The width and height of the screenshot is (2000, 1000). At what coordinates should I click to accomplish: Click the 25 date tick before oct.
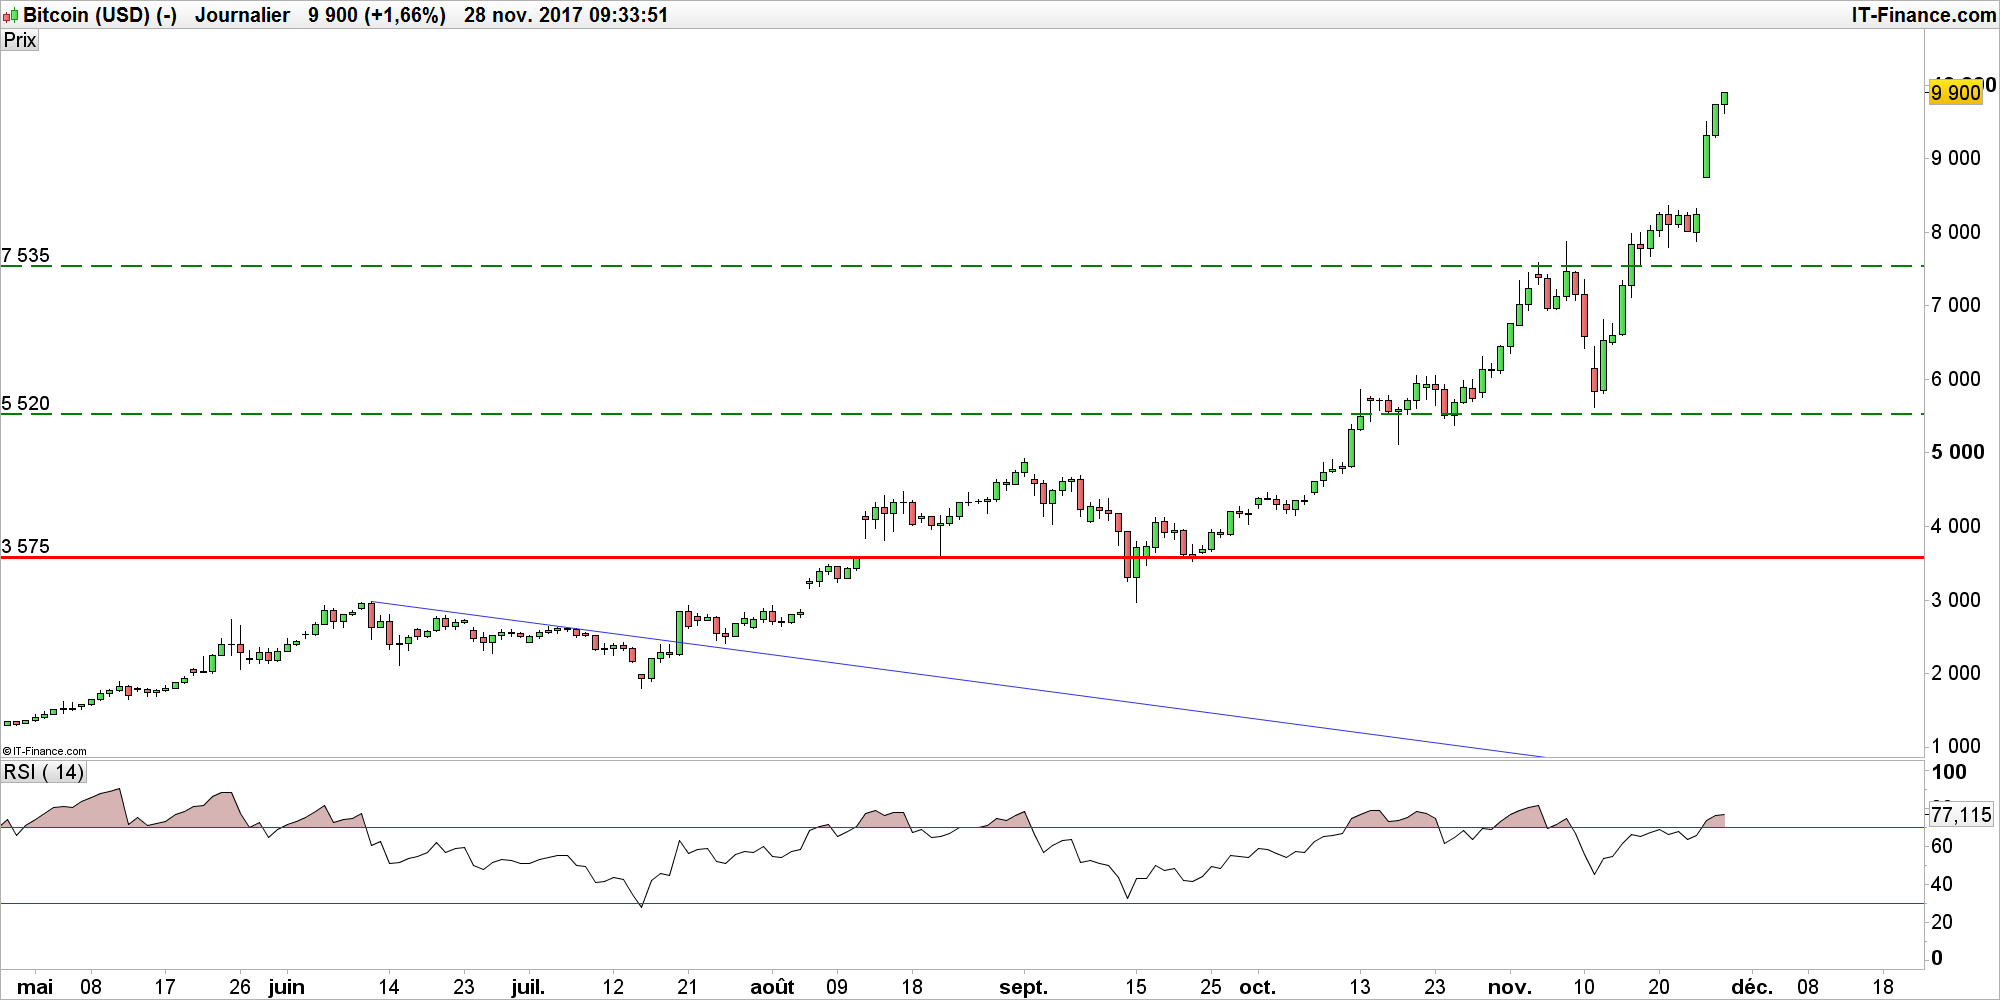[1211, 987]
